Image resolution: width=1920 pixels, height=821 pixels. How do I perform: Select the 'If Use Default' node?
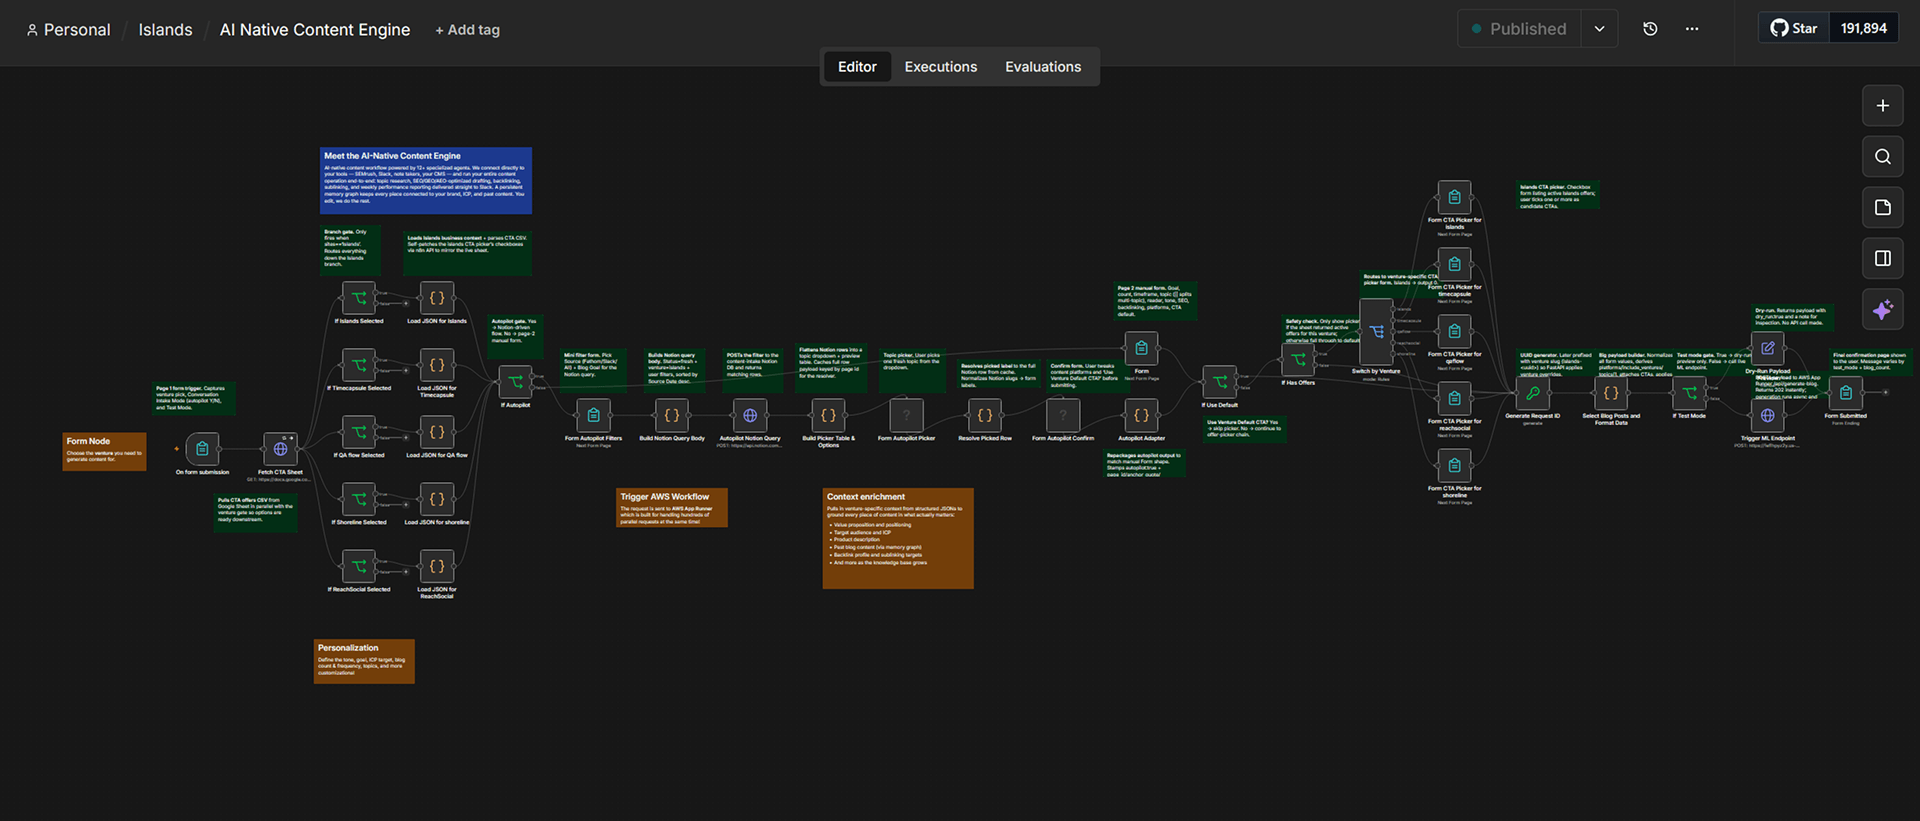click(x=1220, y=382)
